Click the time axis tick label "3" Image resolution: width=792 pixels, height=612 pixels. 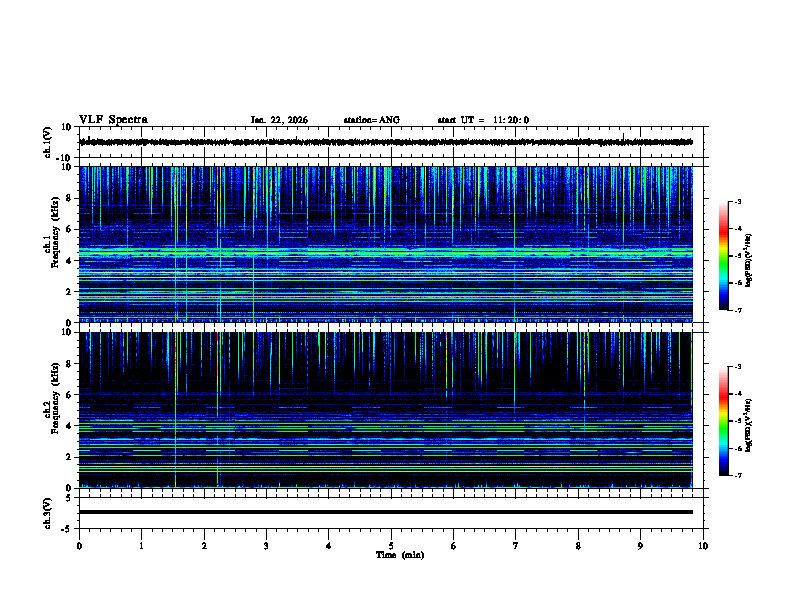tap(266, 546)
